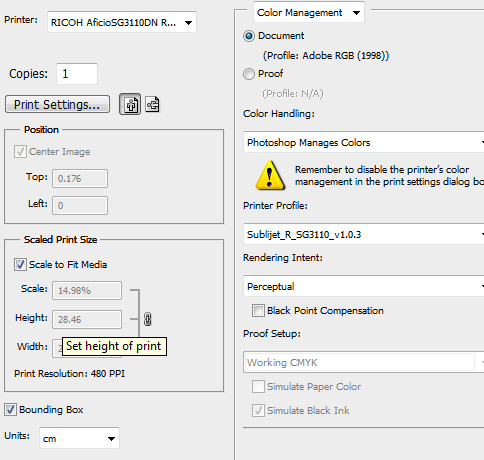Open the Printer Profile Sublijet dropdown
Viewport: 484px width, 460px height.
364,234
